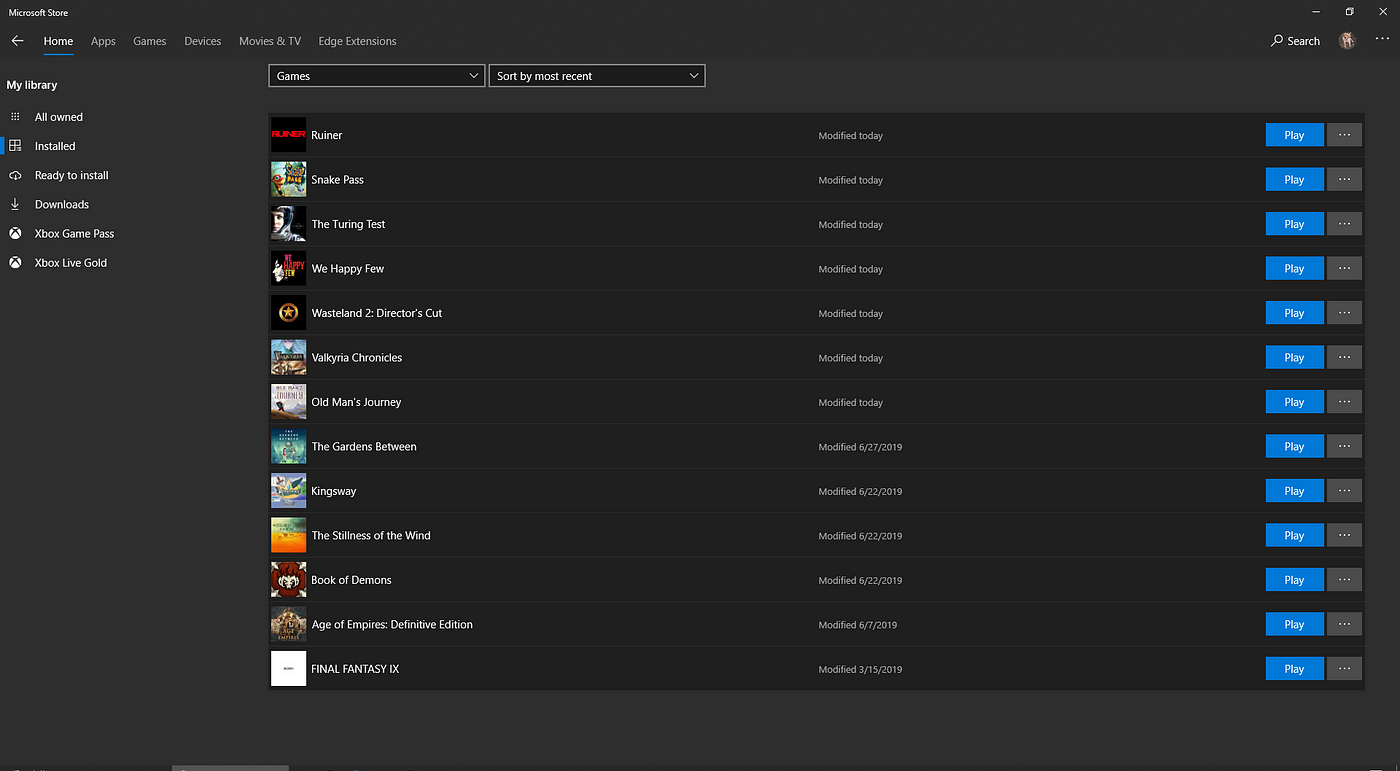
Task: Click the Book of Demons title text
Action: point(351,580)
